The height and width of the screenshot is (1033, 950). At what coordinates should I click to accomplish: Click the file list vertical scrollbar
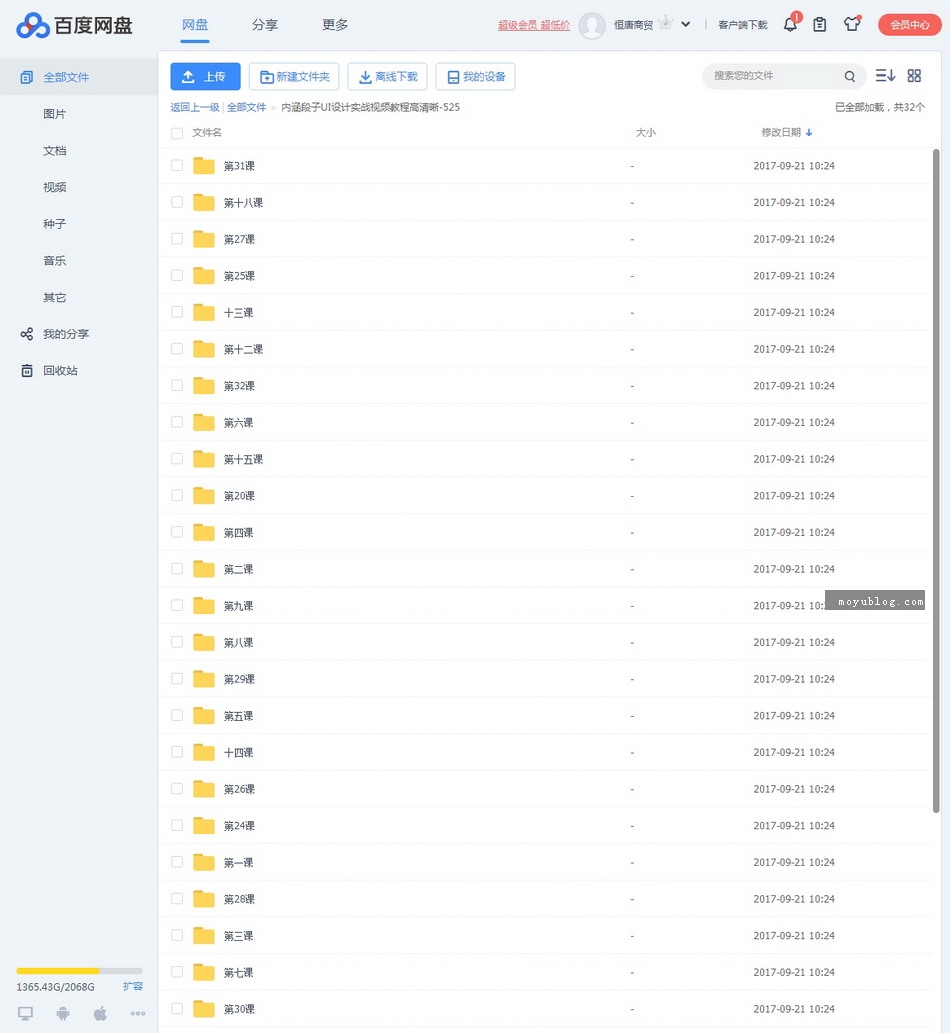coord(936,481)
